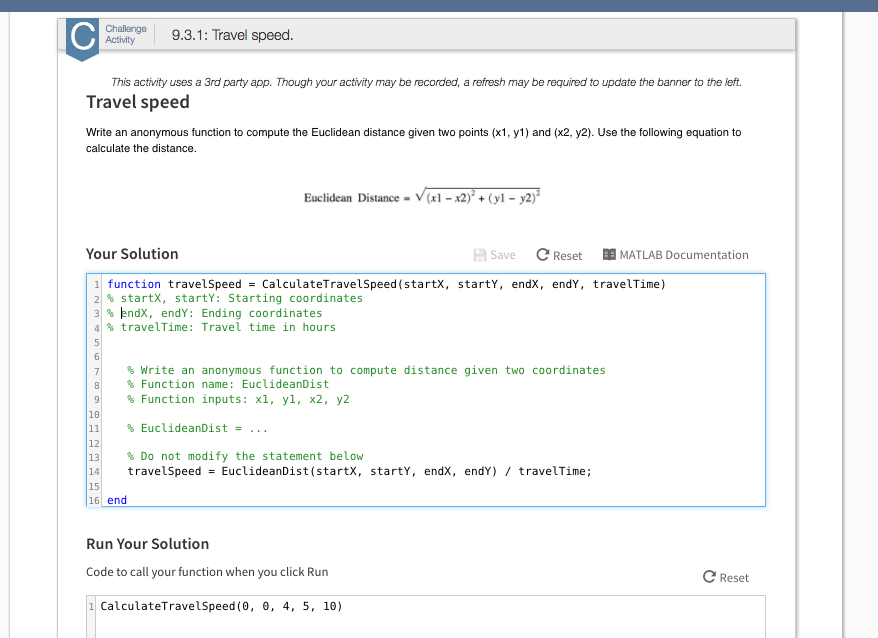The height and width of the screenshot is (638, 878).
Task: Click the Challenge Activity C badge icon
Action: 82,39
